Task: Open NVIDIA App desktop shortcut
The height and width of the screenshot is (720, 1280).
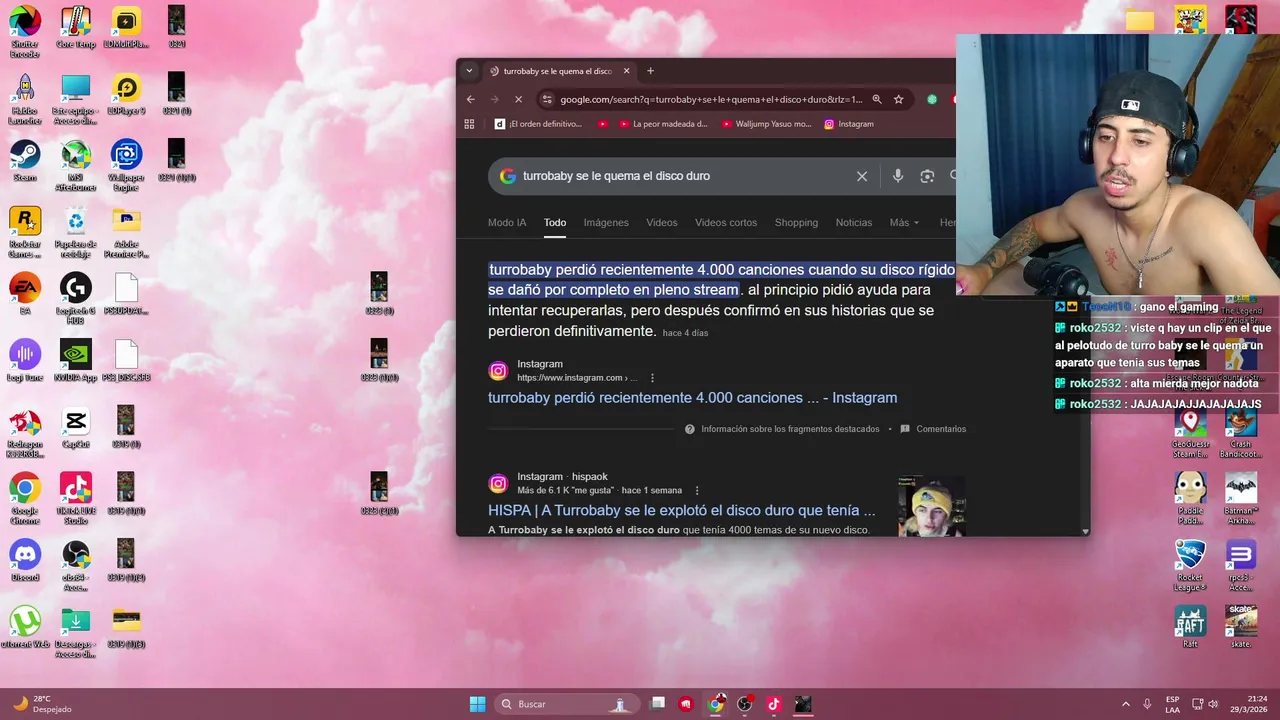Action: 76,362
